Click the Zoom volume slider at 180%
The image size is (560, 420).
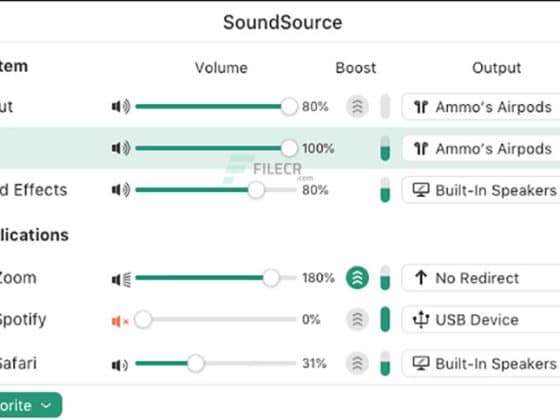point(216,278)
